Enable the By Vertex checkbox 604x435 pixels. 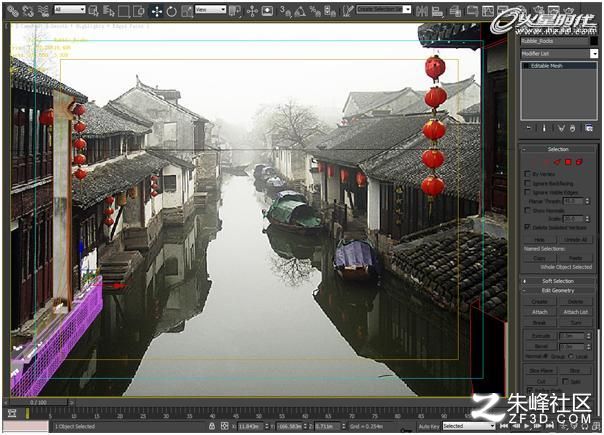pyautogui.click(x=527, y=174)
